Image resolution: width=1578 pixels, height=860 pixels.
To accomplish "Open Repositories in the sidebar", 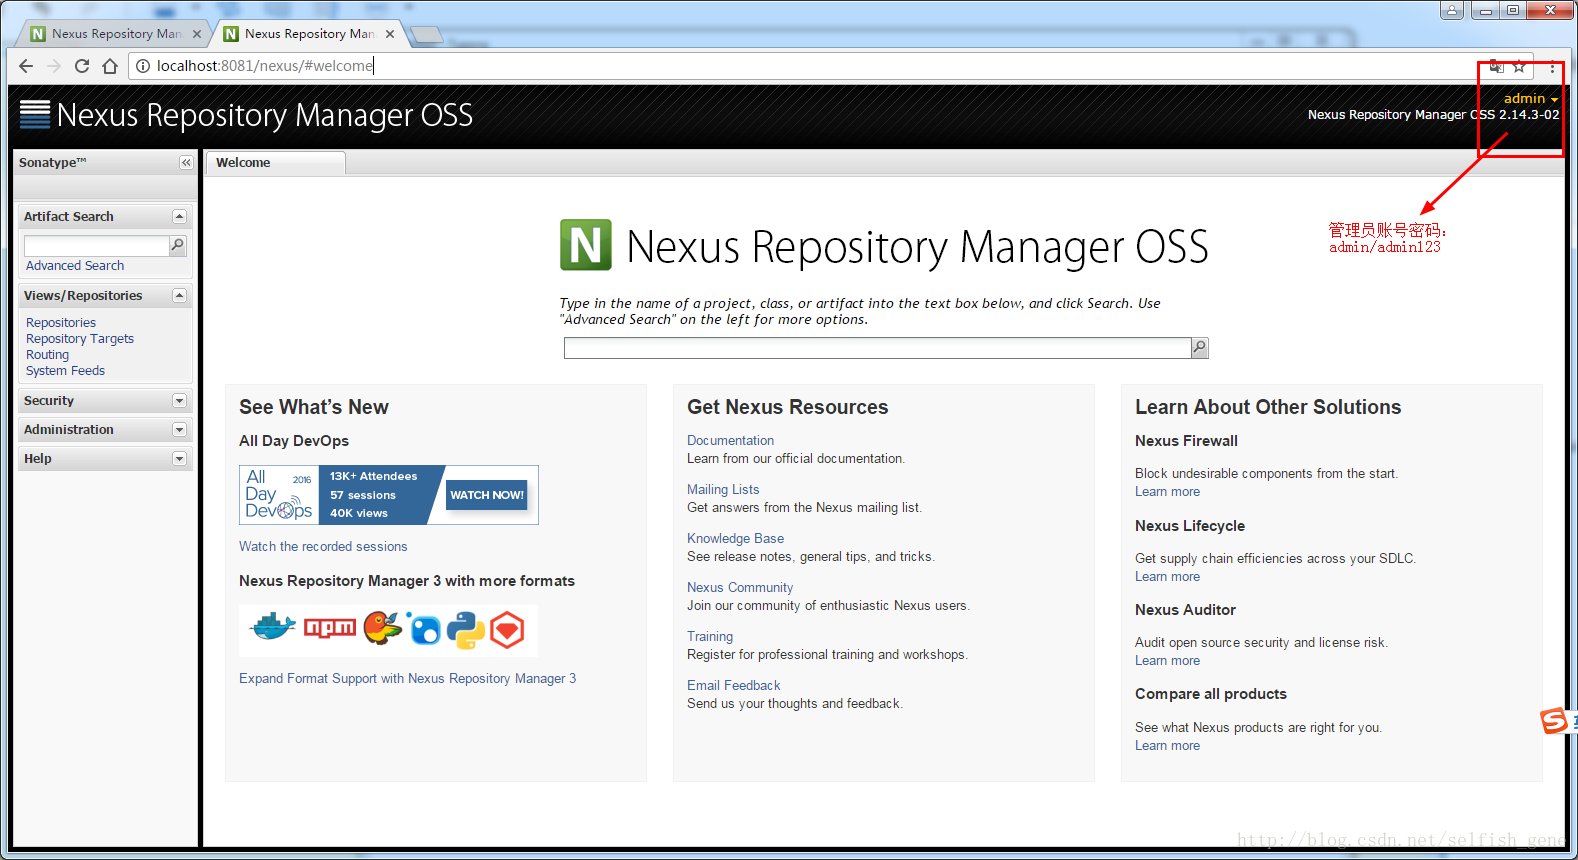I will point(61,323).
